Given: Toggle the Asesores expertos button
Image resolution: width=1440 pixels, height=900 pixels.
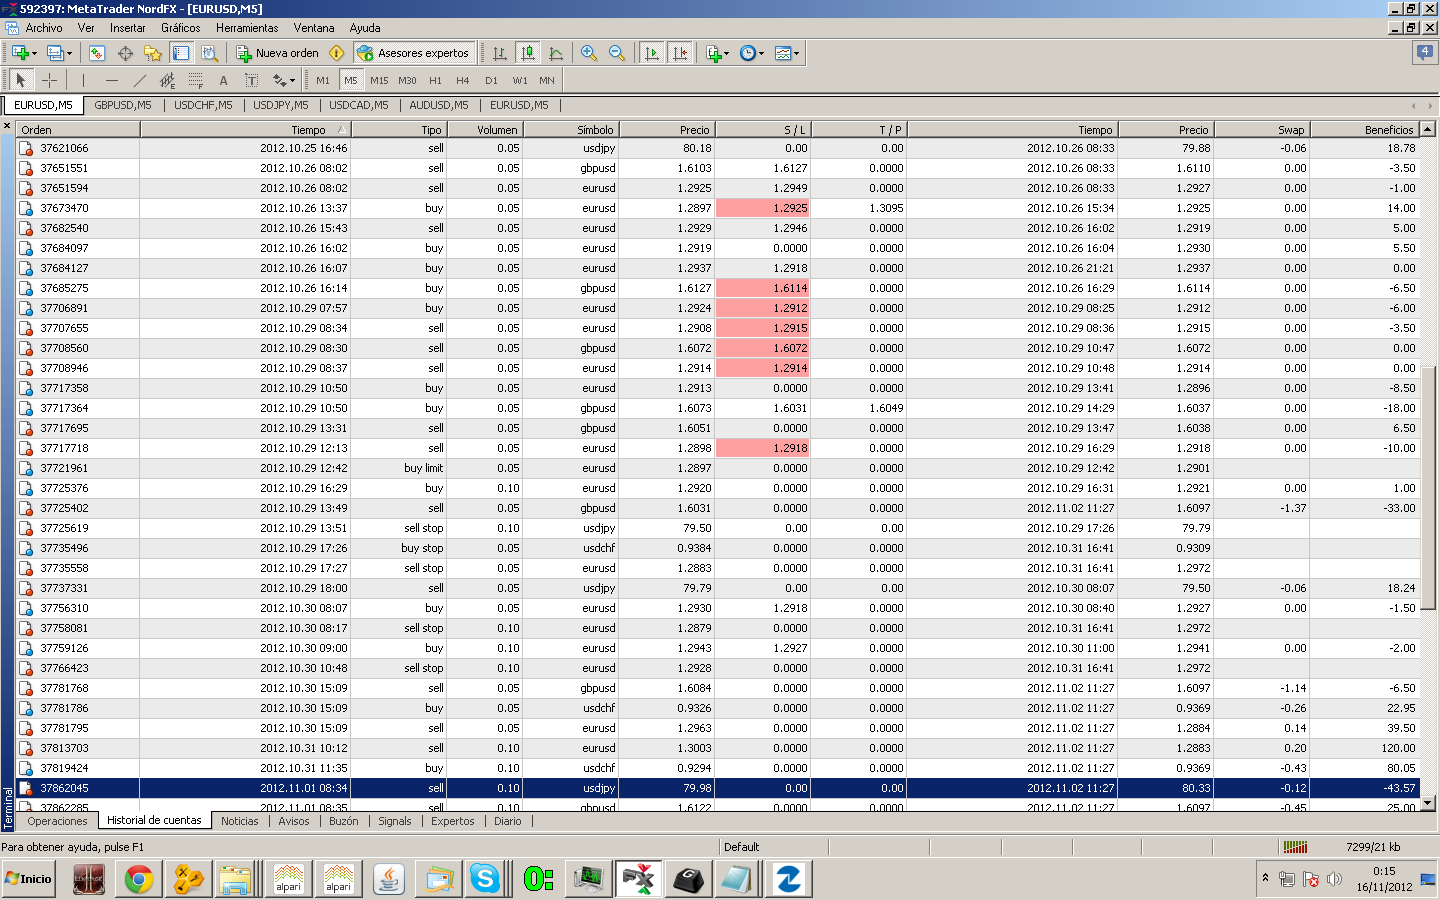Looking at the screenshot, I should pyautogui.click(x=412, y=53).
